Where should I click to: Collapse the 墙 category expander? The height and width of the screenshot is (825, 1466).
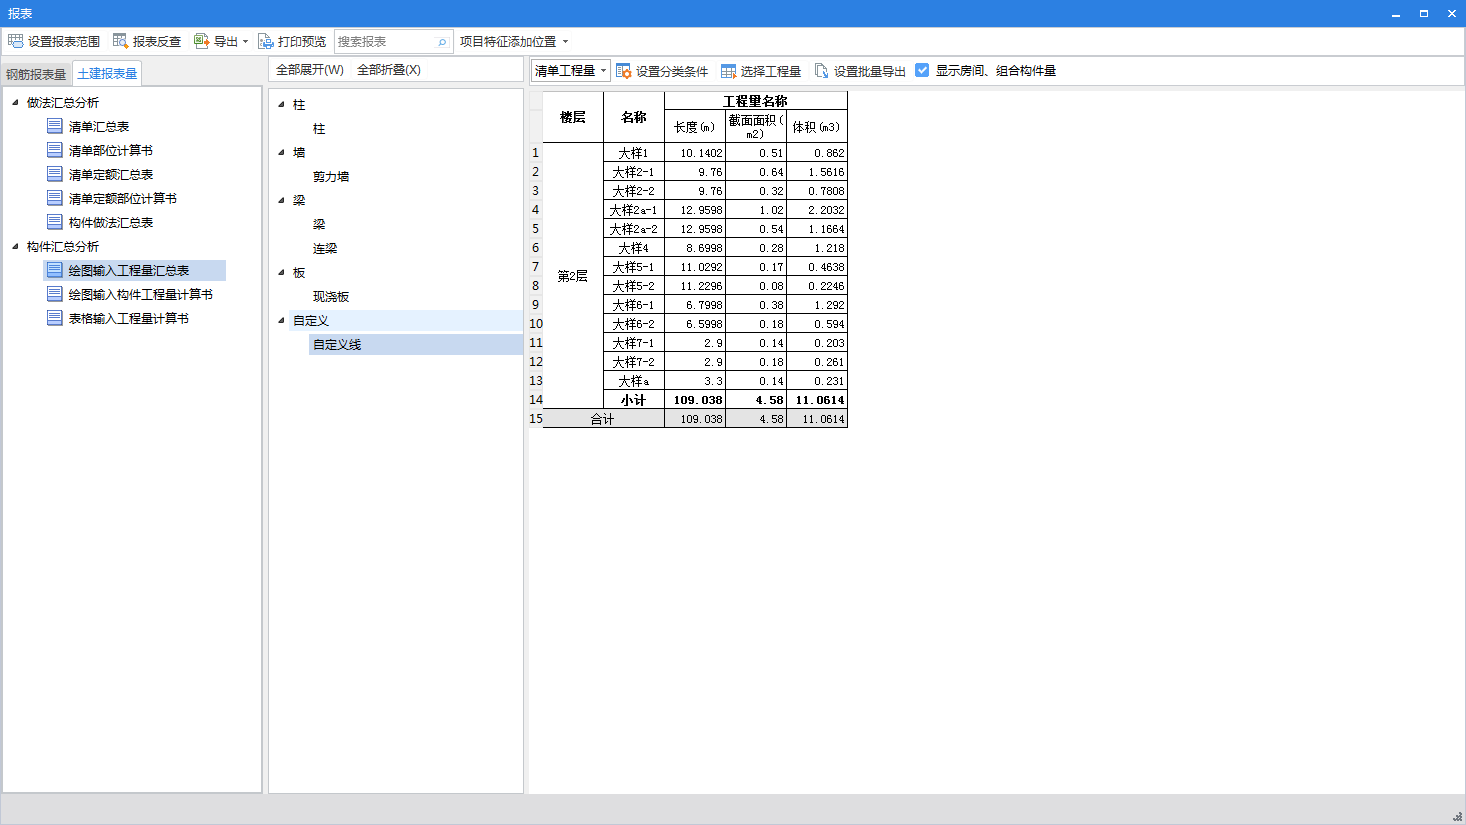point(281,152)
